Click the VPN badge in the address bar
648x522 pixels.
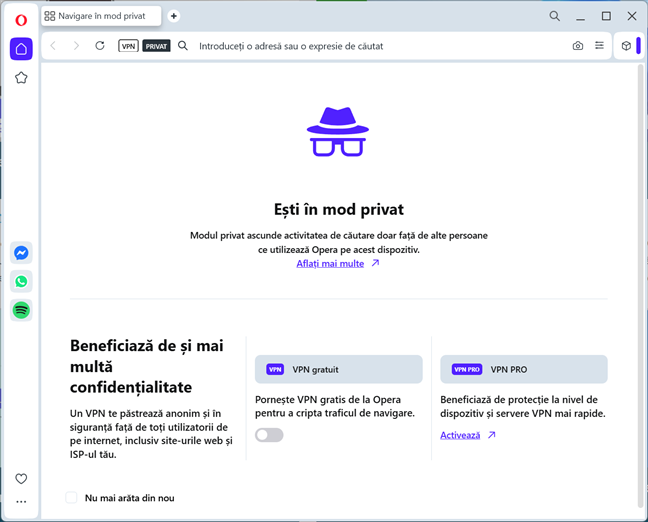(x=128, y=46)
